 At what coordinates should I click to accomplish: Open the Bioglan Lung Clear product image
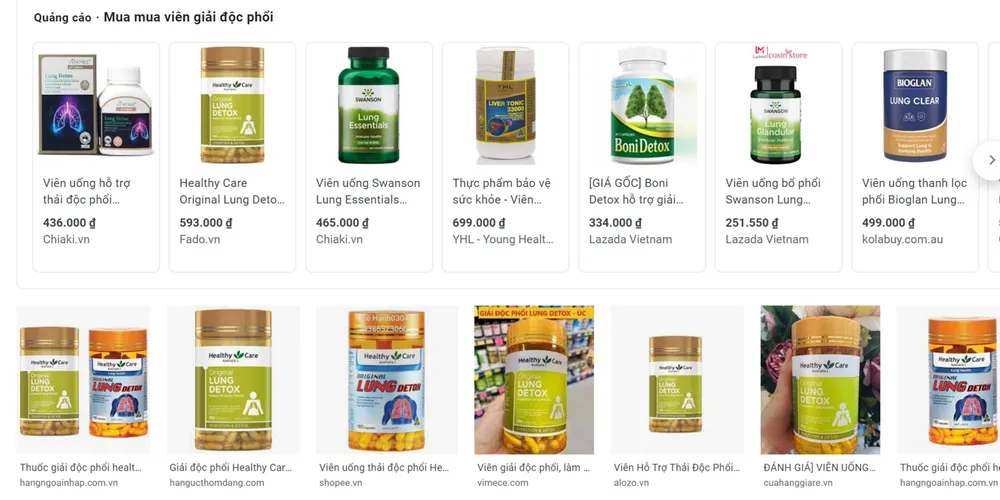[915, 105]
